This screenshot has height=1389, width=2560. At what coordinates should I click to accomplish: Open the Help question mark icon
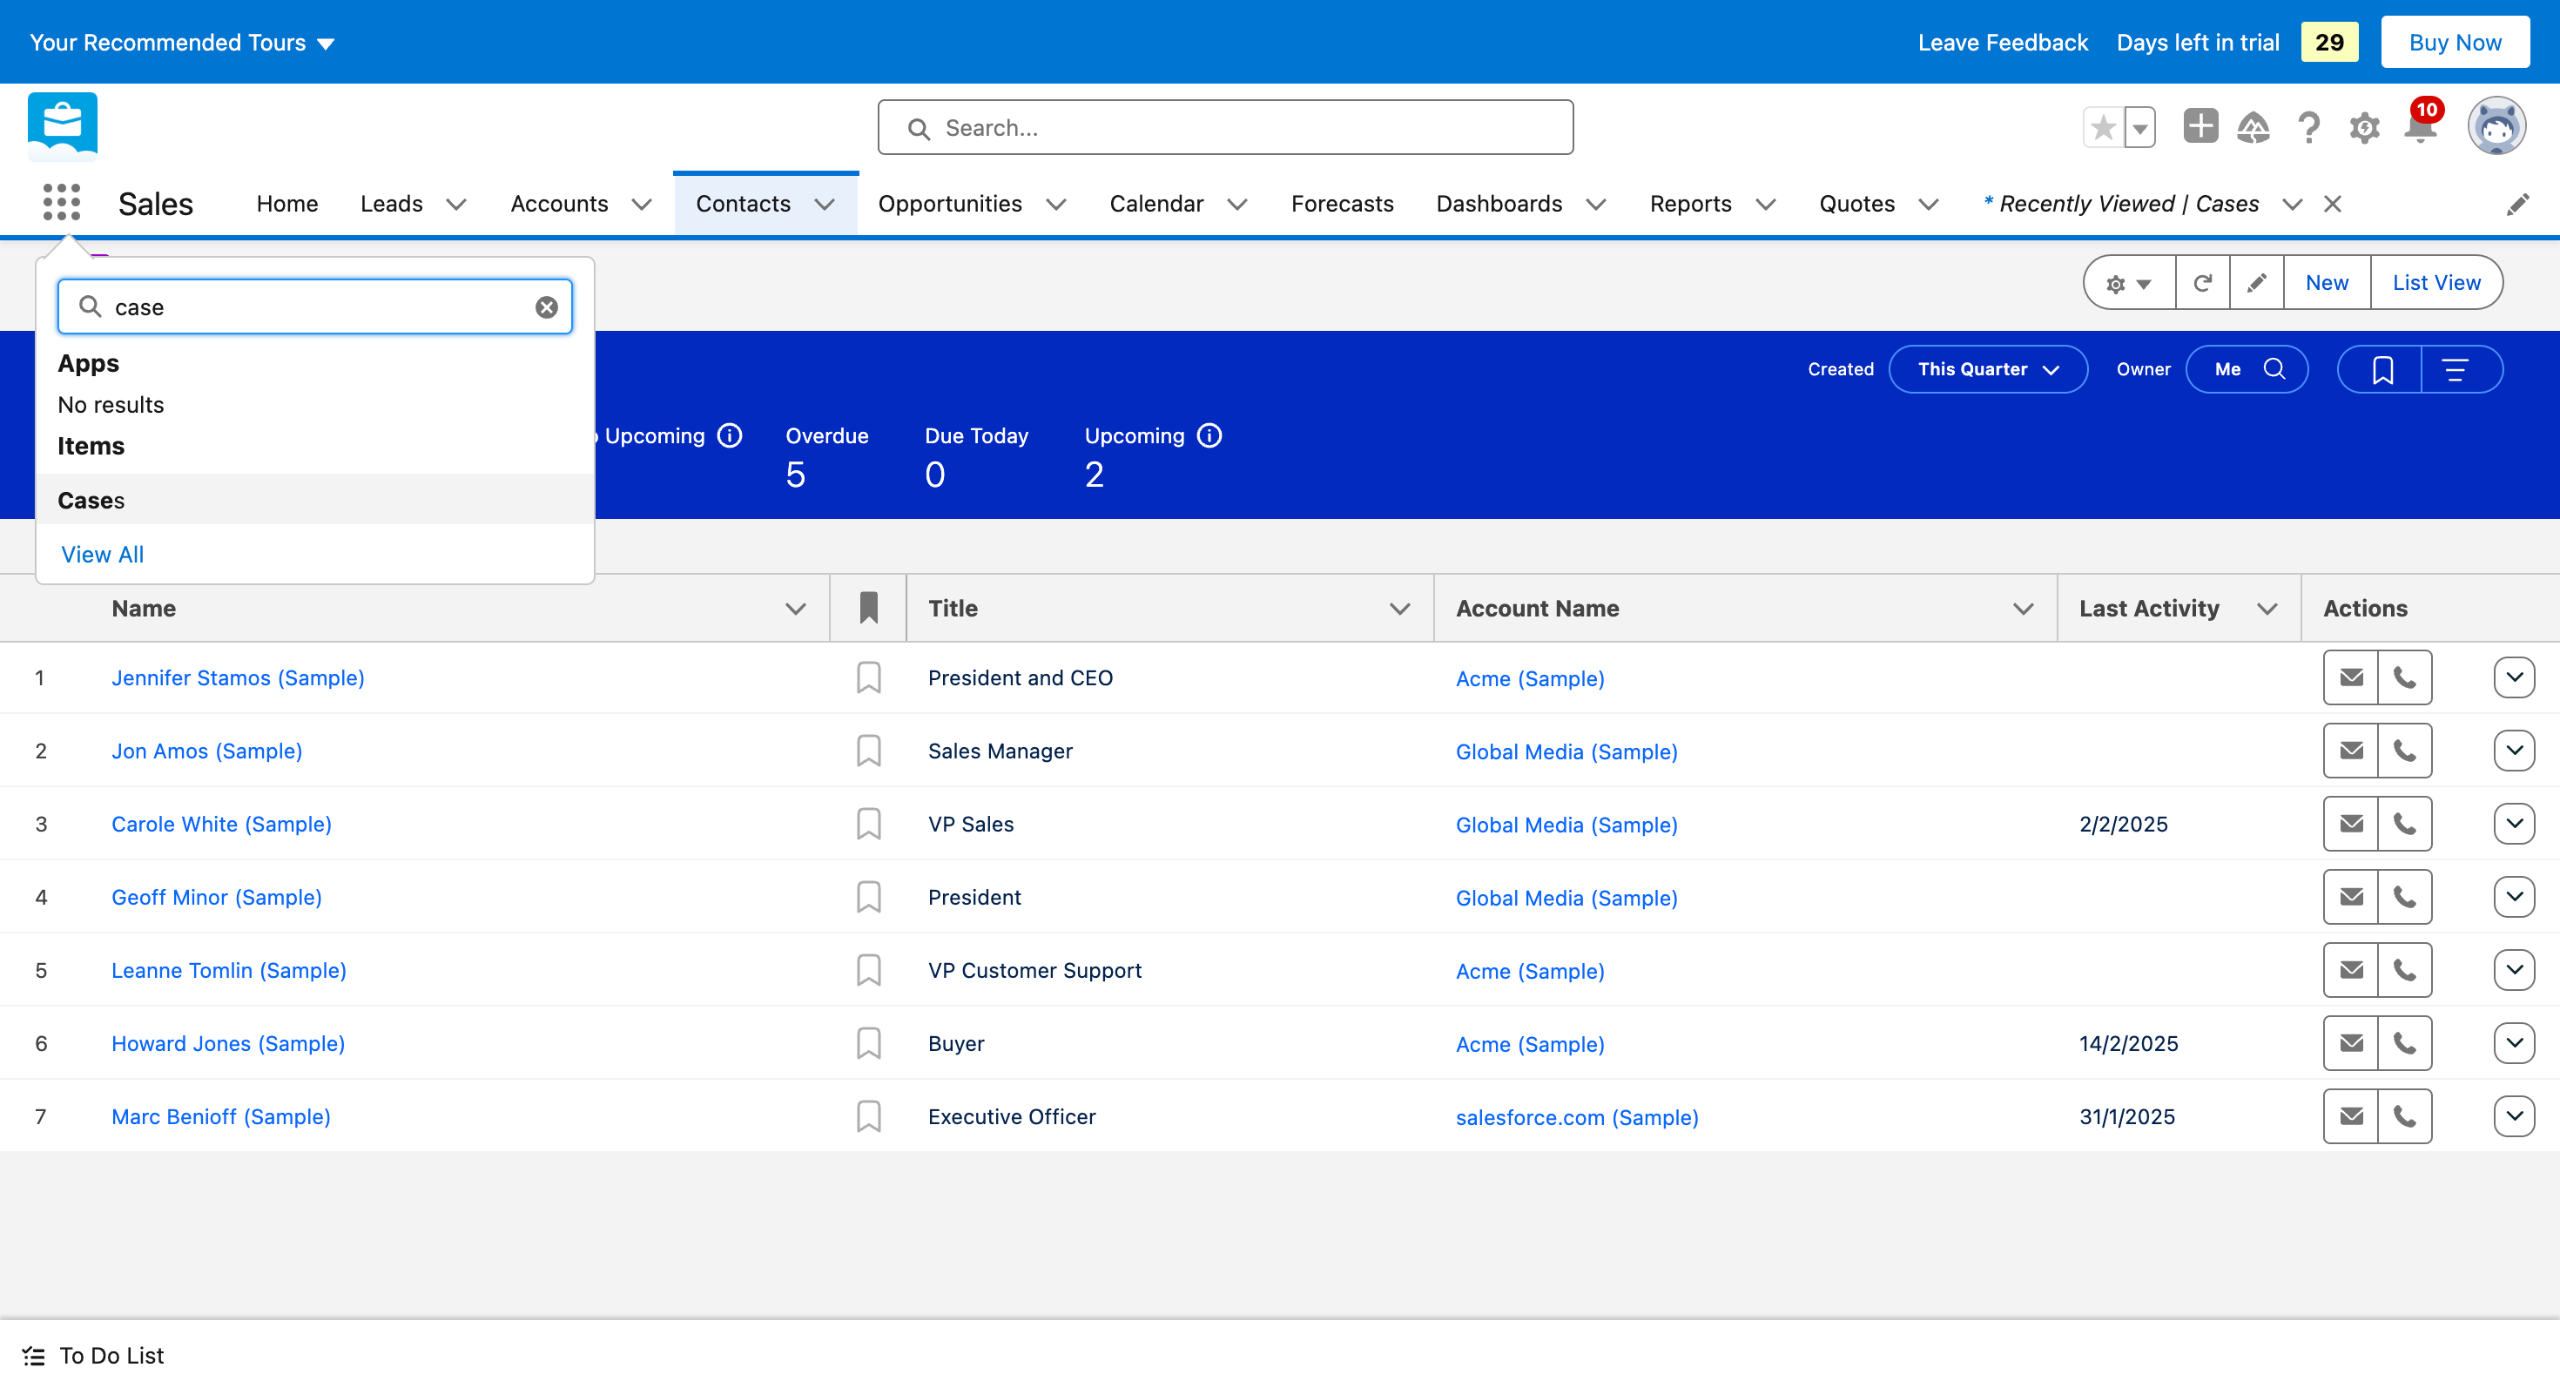point(2308,127)
